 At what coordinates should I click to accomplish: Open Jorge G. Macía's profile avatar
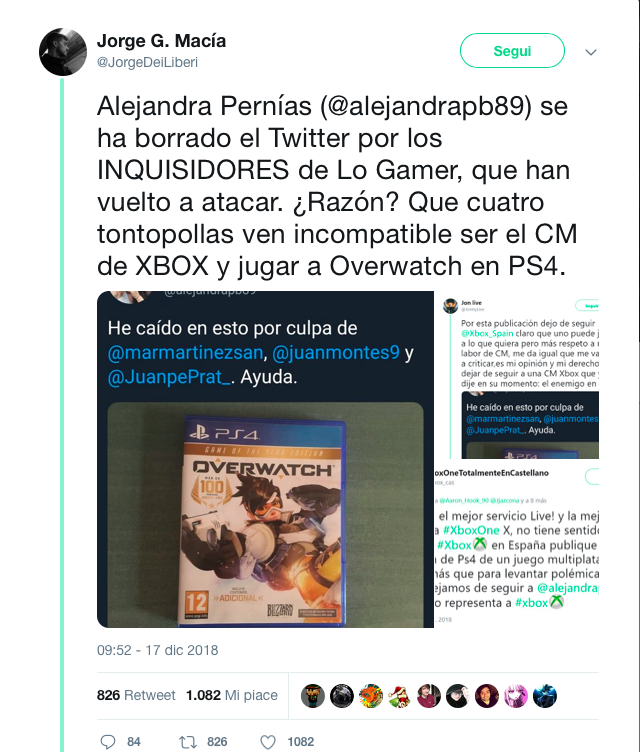coord(63,52)
